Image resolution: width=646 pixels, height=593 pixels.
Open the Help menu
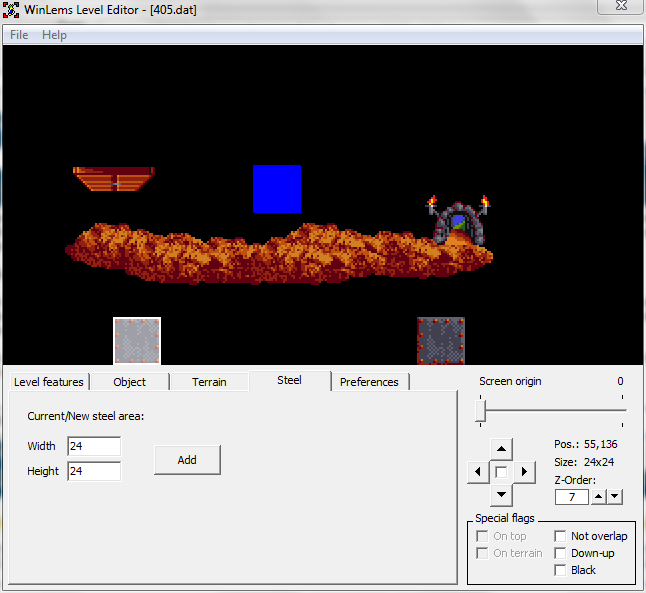pos(54,35)
